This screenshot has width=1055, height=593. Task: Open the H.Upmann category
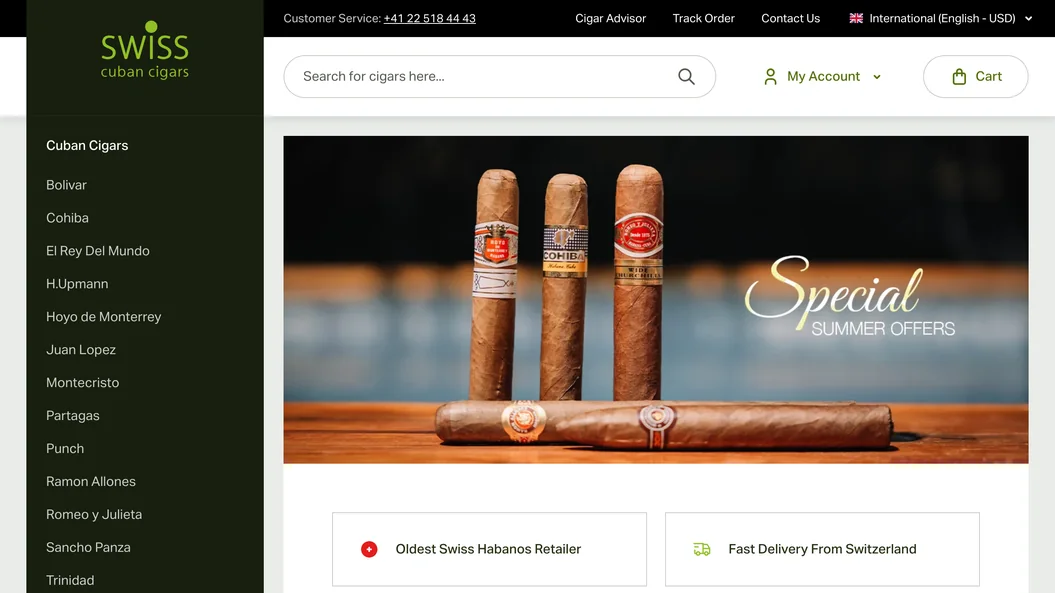pyautogui.click(x=77, y=284)
